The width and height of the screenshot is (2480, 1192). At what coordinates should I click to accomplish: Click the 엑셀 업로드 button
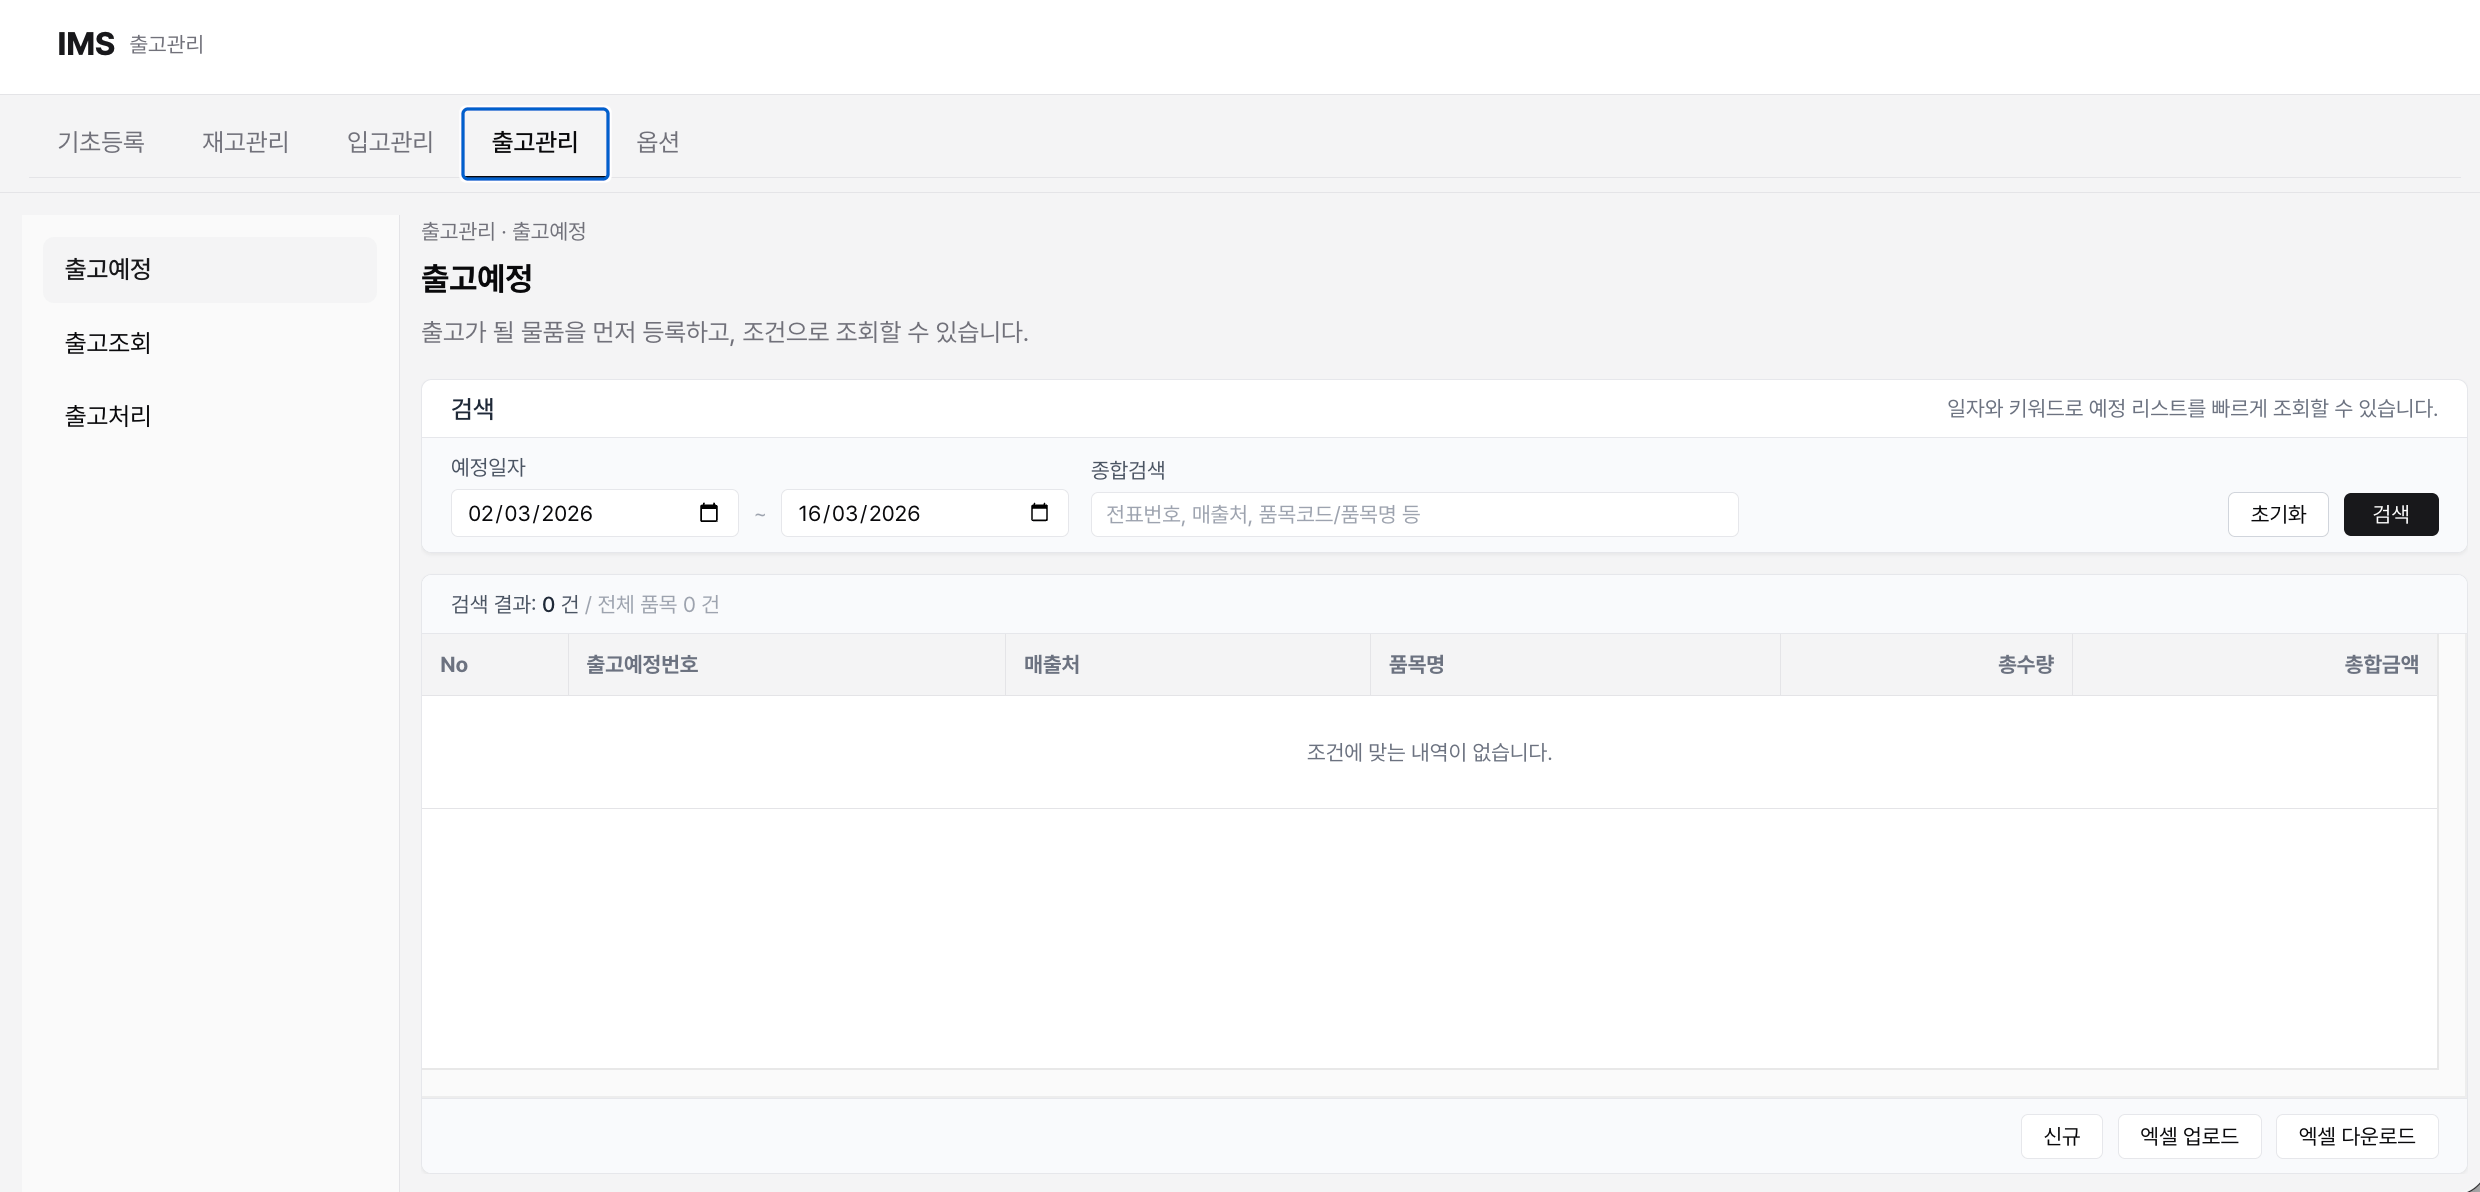tap(2189, 1136)
